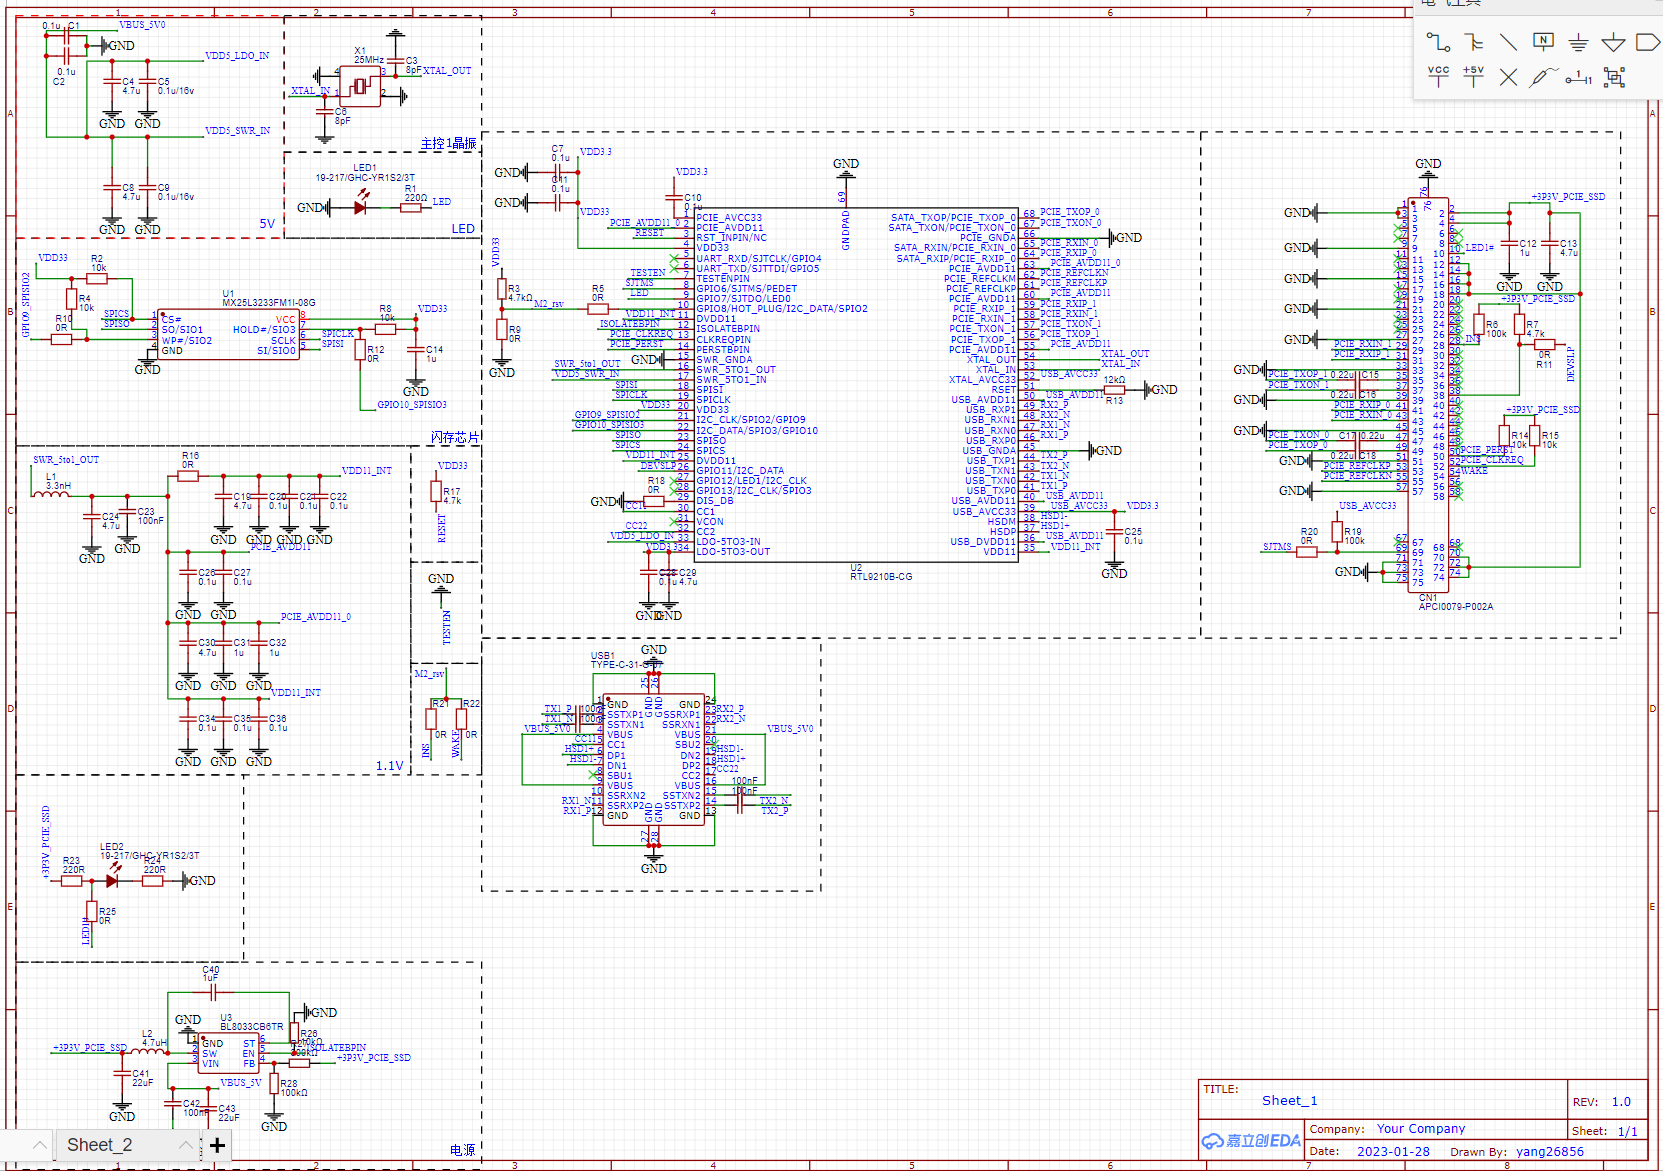Image resolution: width=1663 pixels, height=1171 pixels.
Task: Select the Group/Ungroup symbol tool
Action: (x=1614, y=77)
